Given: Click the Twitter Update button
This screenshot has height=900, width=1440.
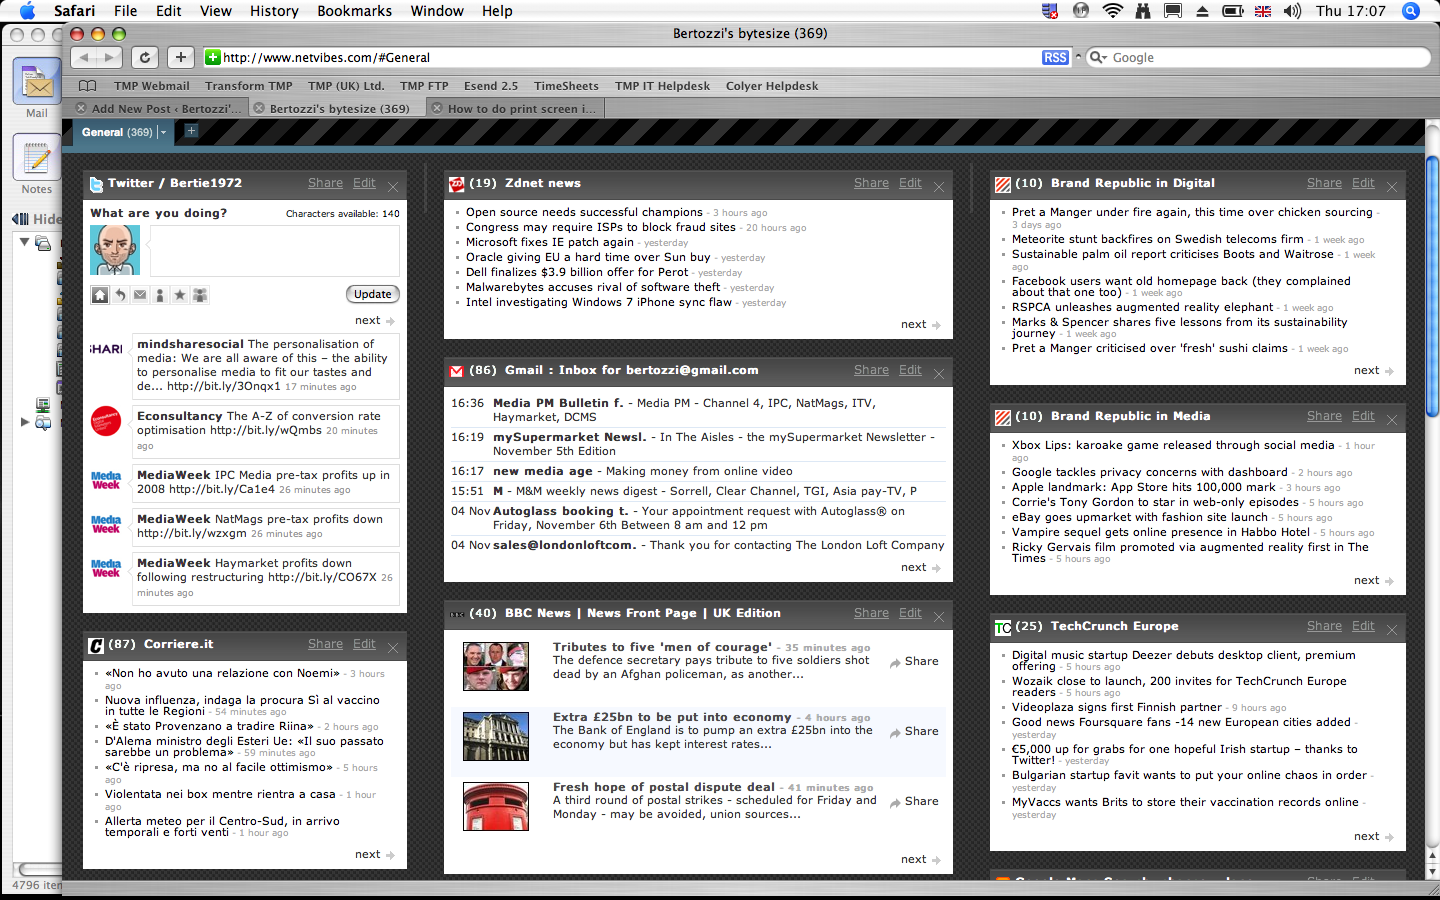Looking at the screenshot, I should point(372,294).
